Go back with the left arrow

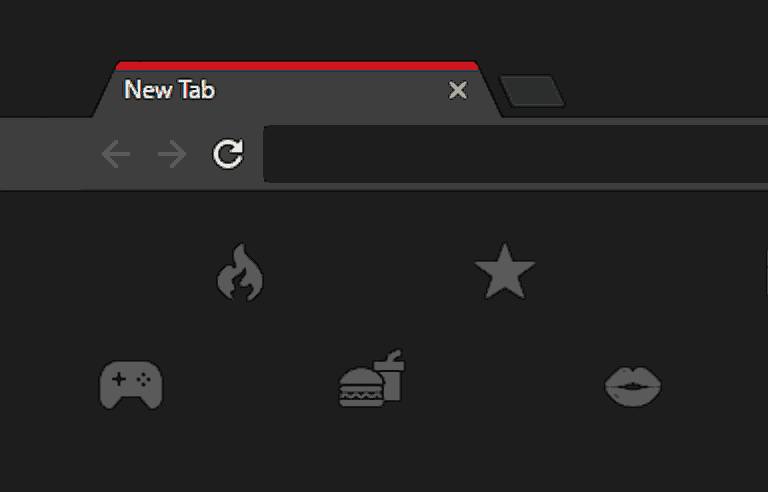point(116,154)
